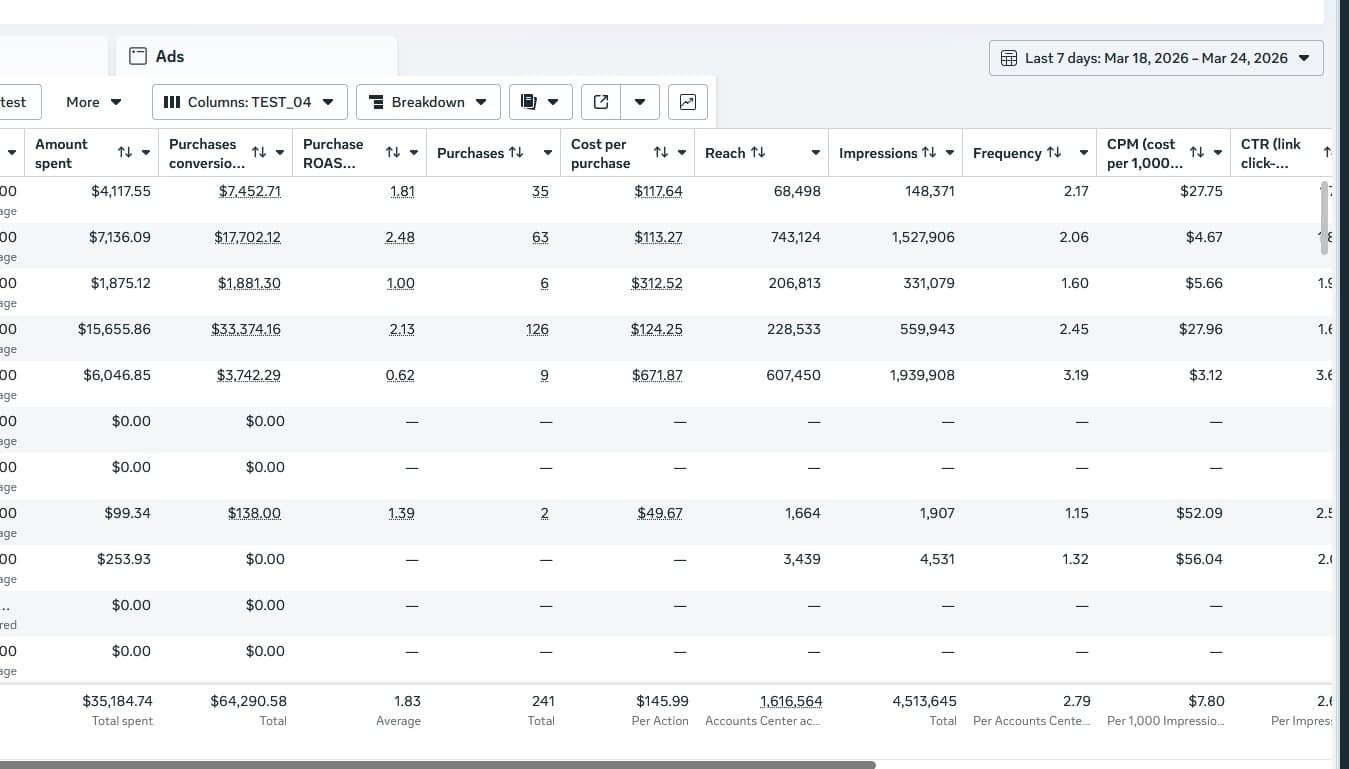Sort by Amount spent arrows icon
Screen dimensions: 1349x769
[125, 153]
